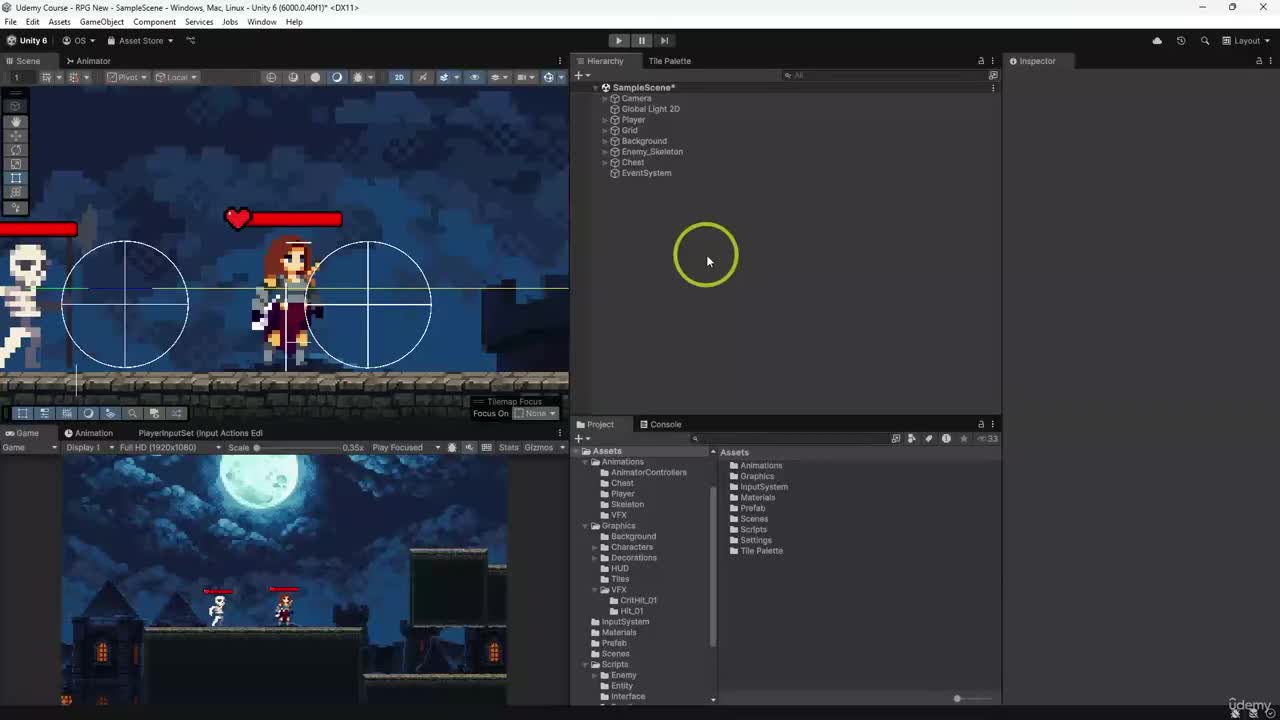Open the Window menu
The image size is (1280, 720).
pos(261,22)
